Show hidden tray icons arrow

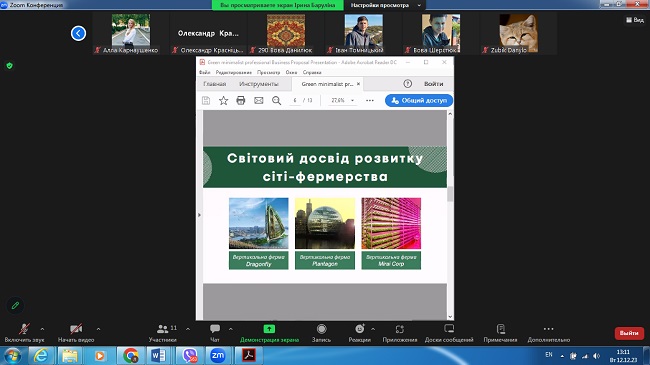tap(562, 356)
